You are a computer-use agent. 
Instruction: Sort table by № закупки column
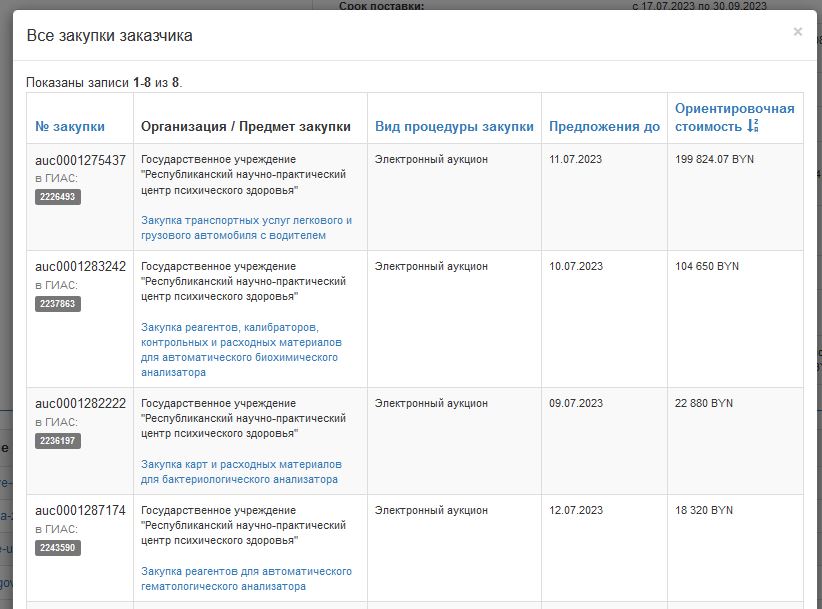point(70,127)
